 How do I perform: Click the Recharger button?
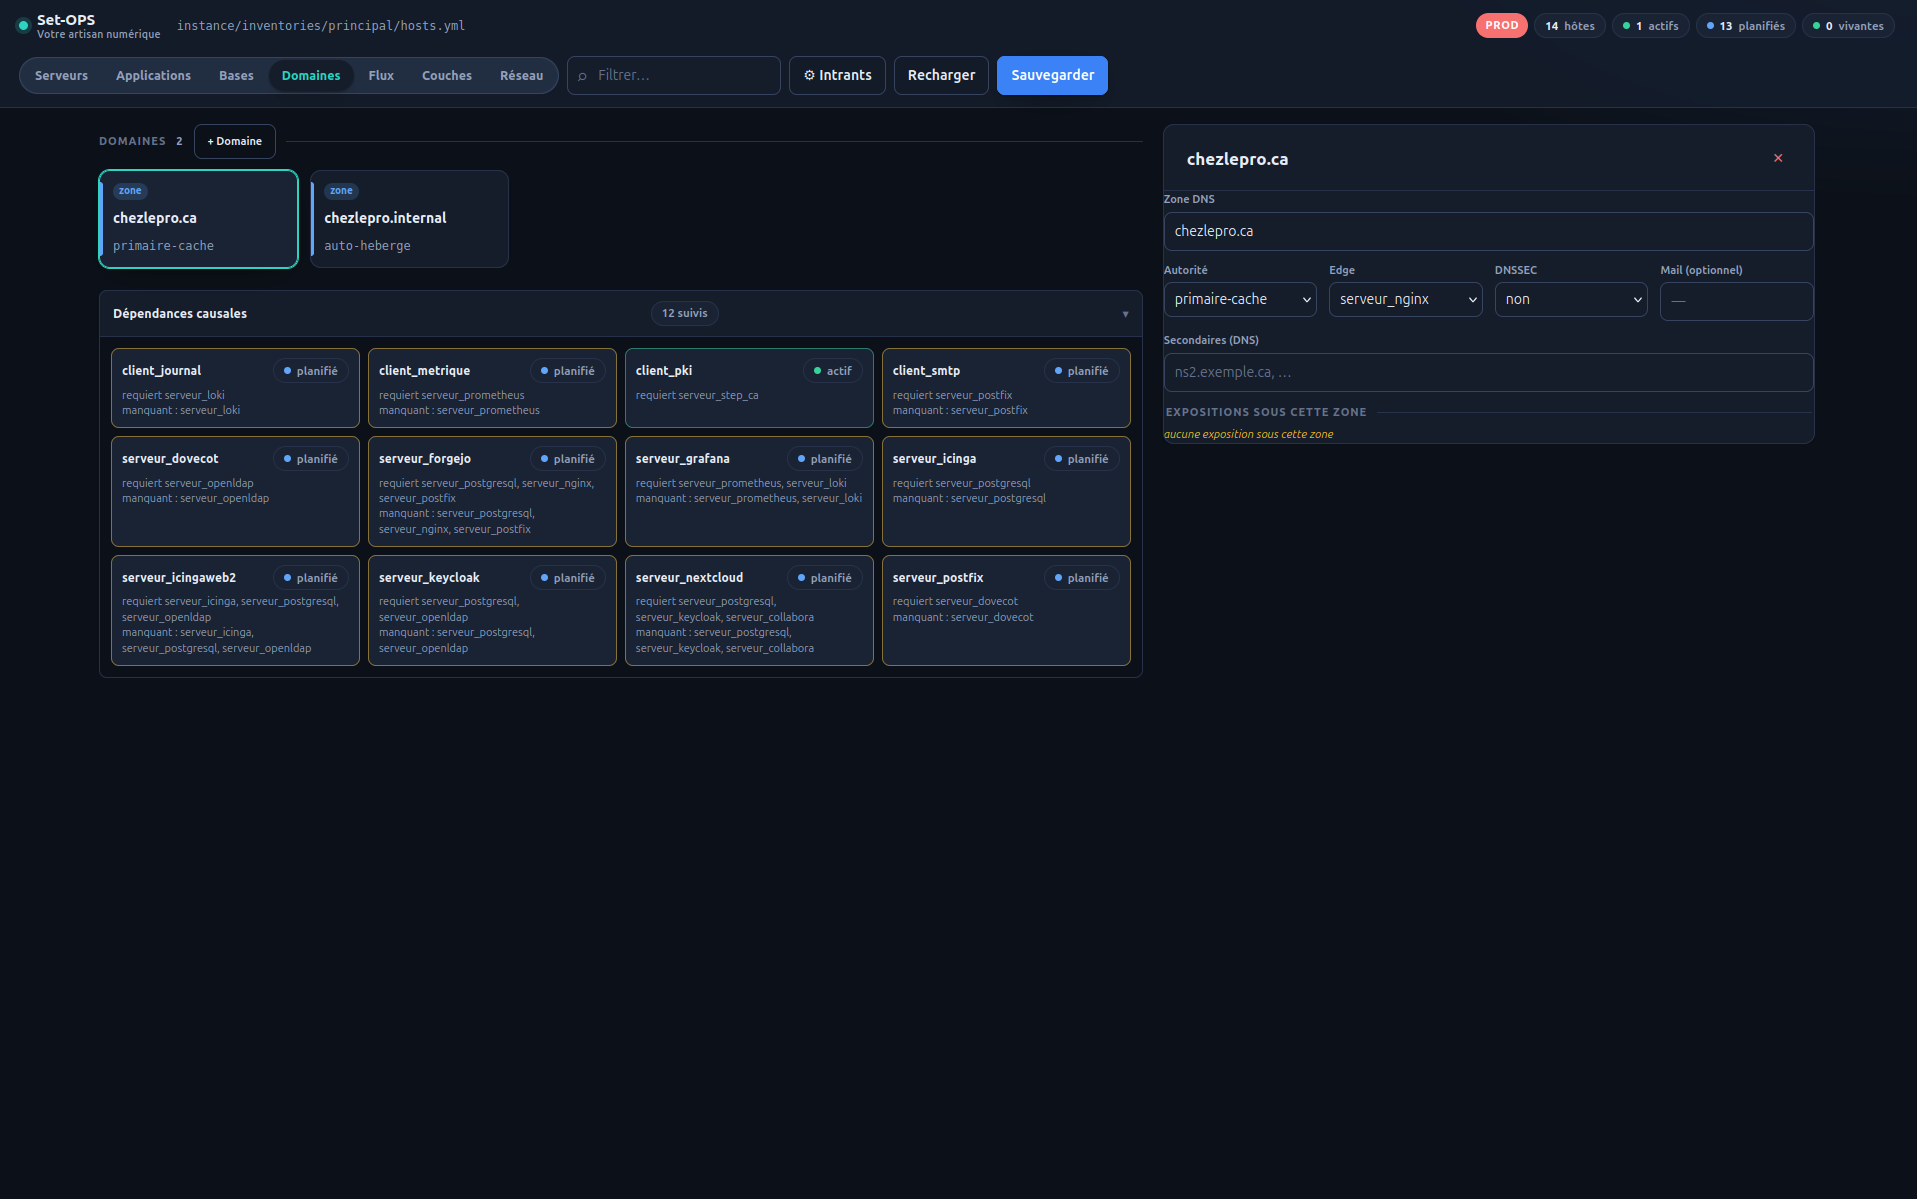point(941,75)
